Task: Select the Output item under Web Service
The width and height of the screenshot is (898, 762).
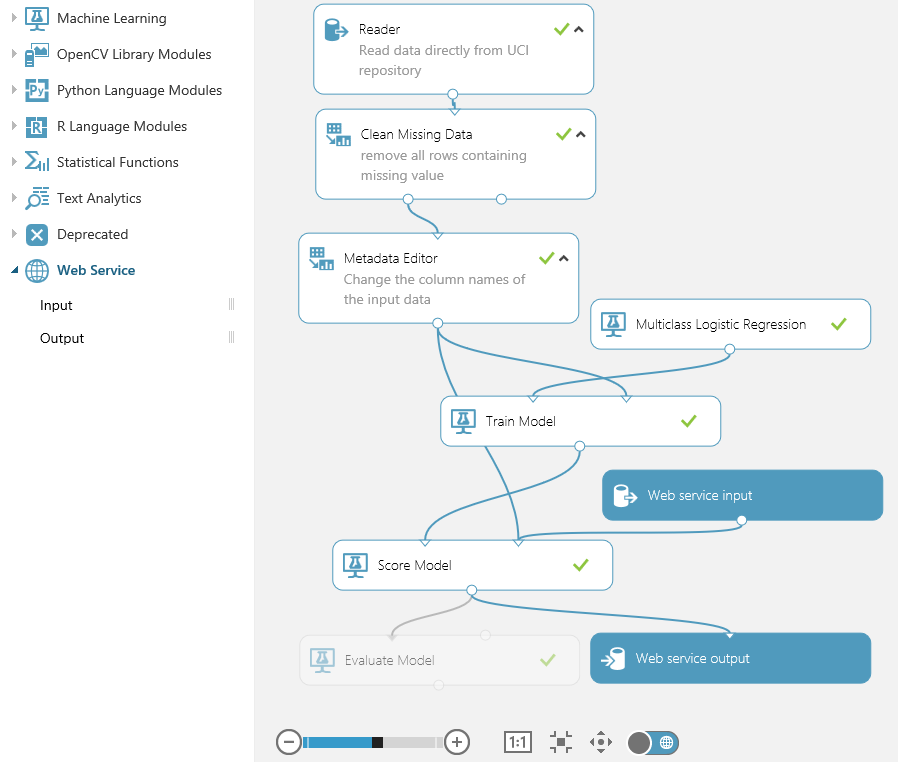Action: [x=62, y=338]
